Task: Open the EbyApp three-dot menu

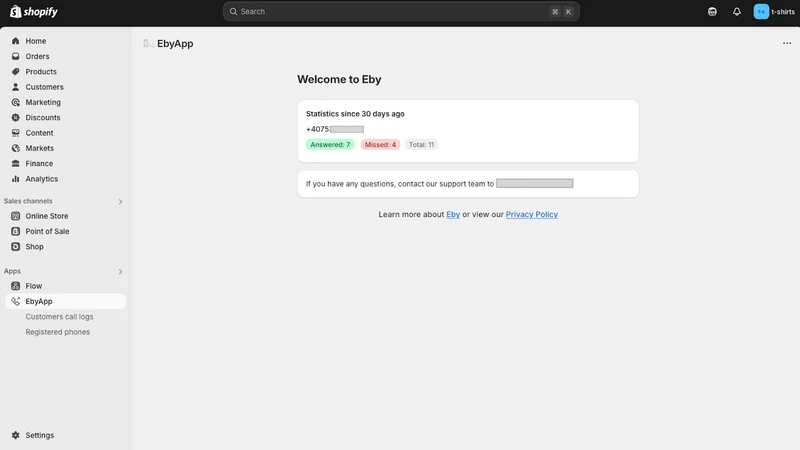Action: click(787, 43)
